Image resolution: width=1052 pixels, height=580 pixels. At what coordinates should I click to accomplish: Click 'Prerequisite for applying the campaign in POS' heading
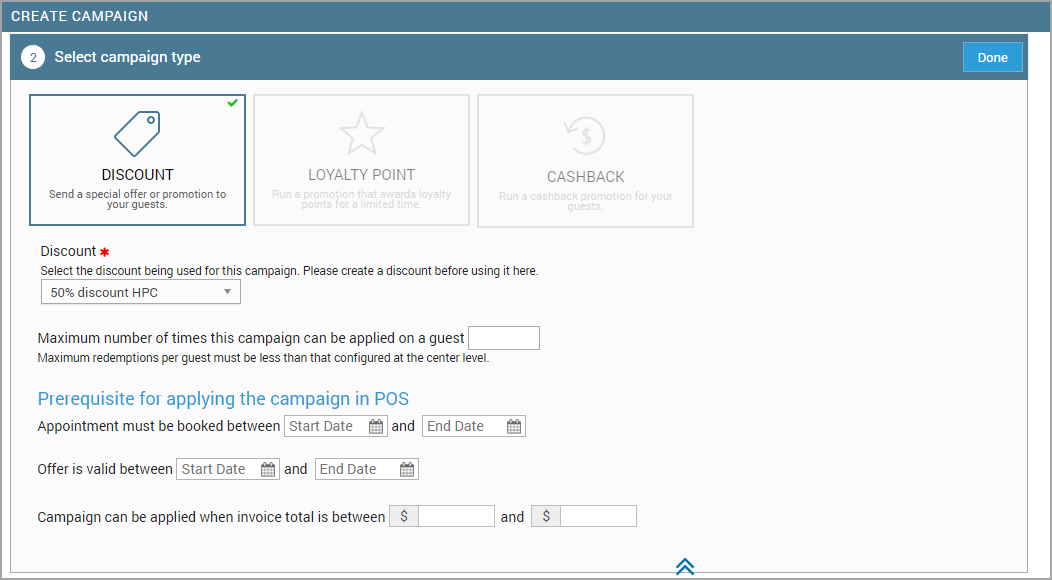pos(223,399)
